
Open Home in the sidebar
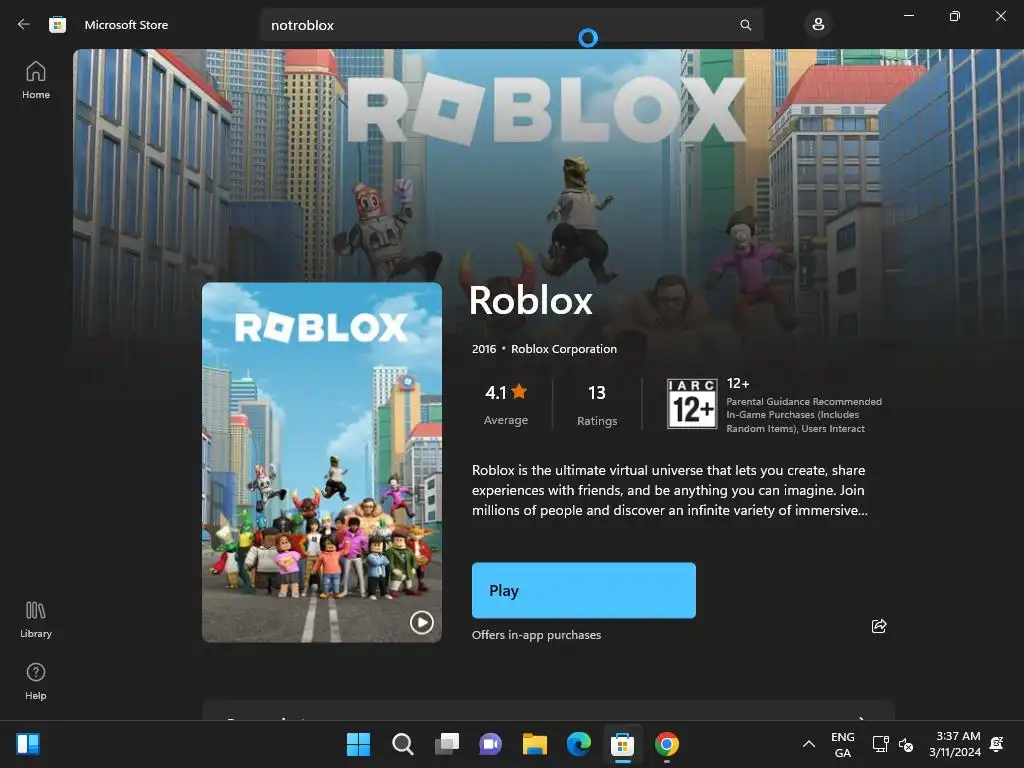pos(36,80)
